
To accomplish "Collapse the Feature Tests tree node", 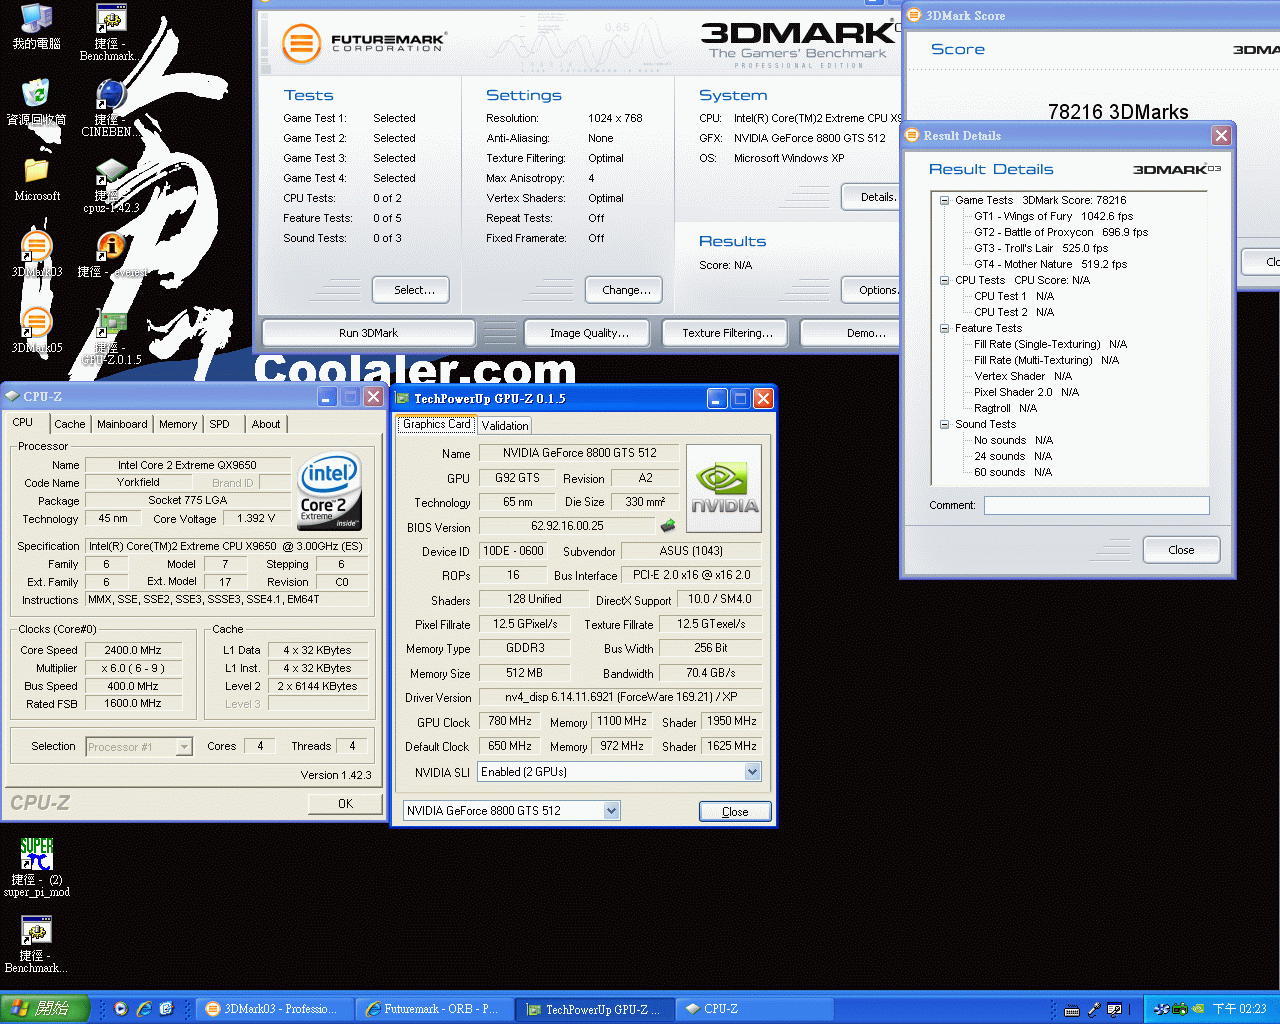I will 944,328.
